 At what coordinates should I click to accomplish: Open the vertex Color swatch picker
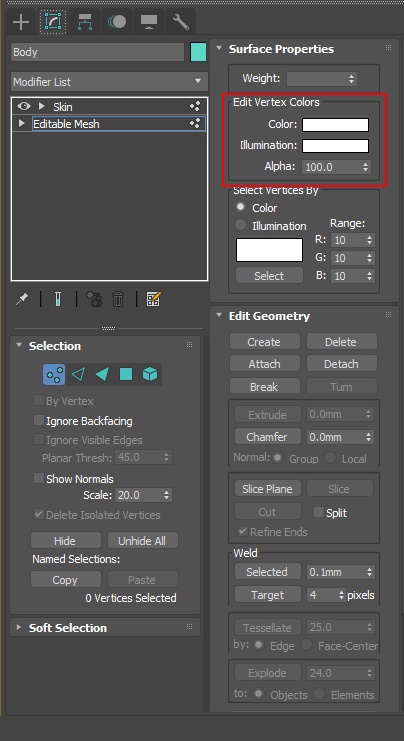coord(335,125)
